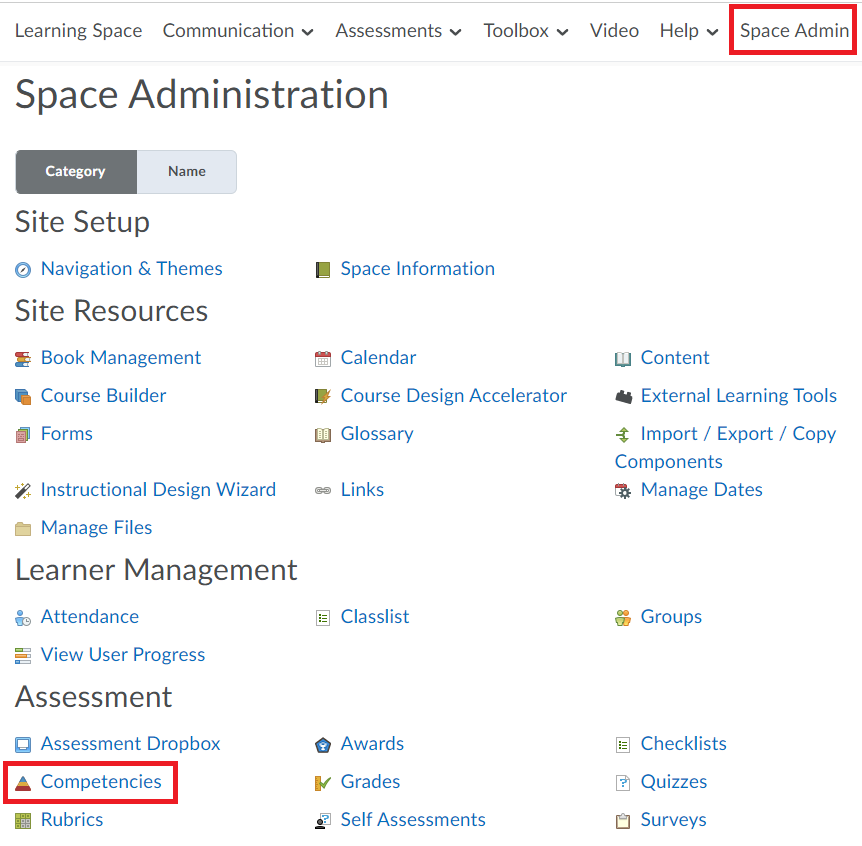
Task: Open the Help dropdown menu
Action: coord(689,31)
